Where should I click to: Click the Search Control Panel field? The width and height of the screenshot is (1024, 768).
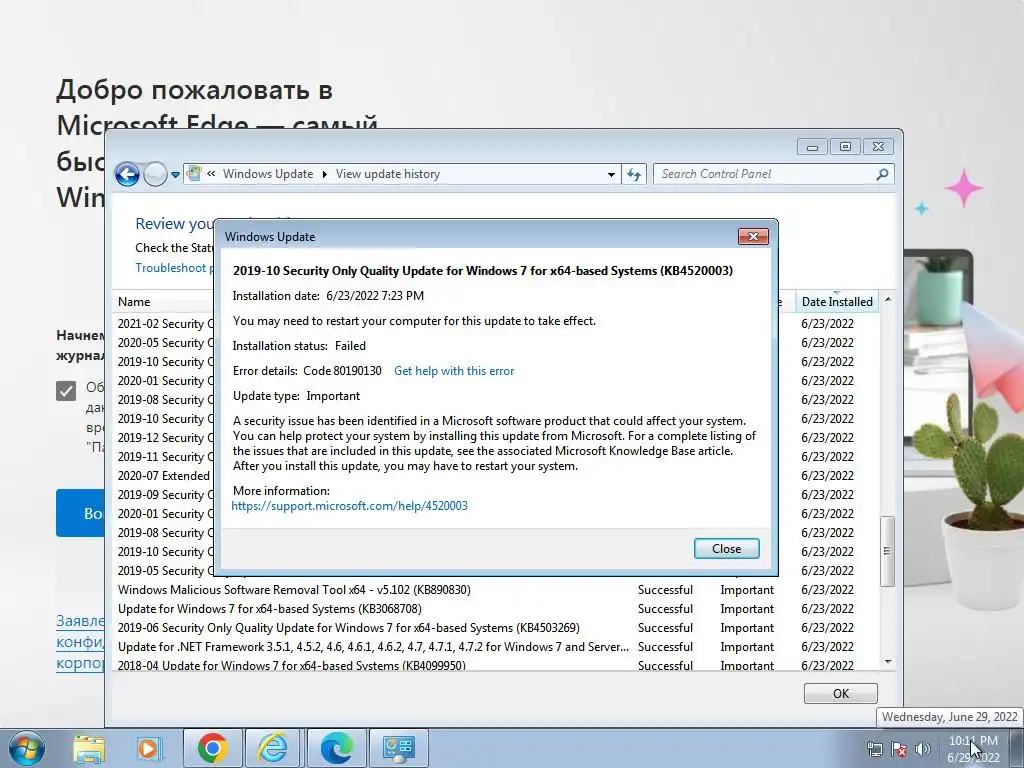point(765,174)
